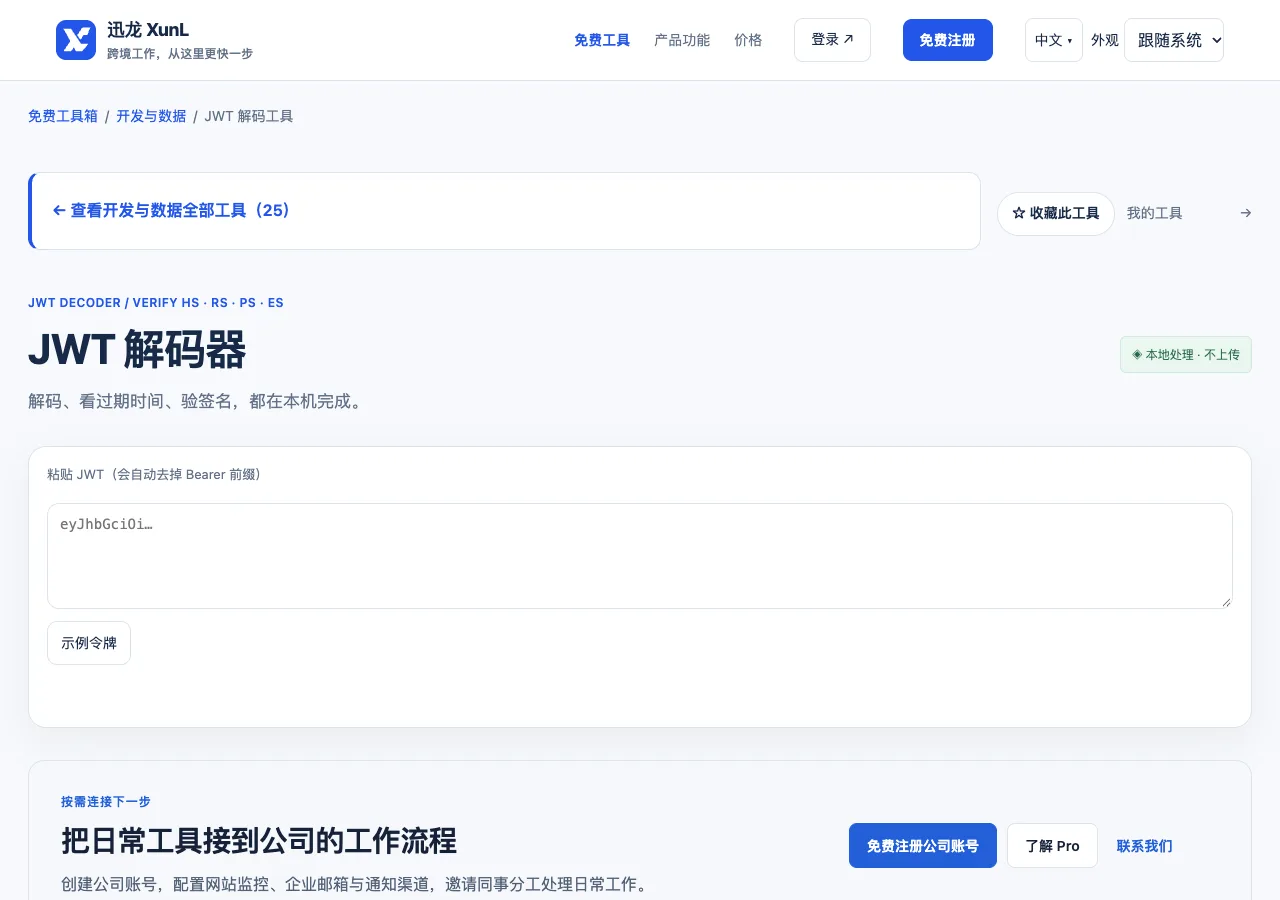Click the 登录 button
This screenshot has height=900, width=1280.
tap(832, 40)
